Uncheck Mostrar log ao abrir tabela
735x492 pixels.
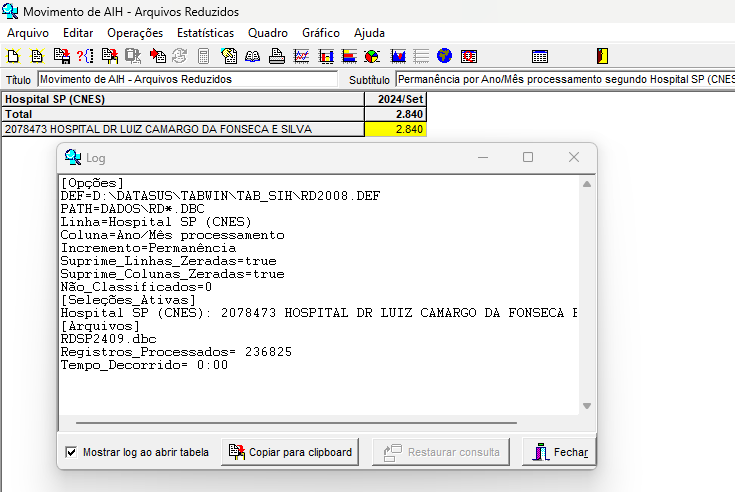71,452
